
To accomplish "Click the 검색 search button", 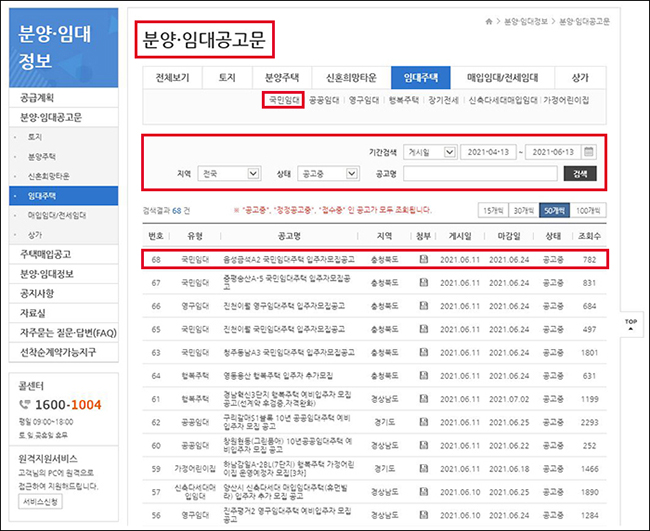I will pos(580,173).
